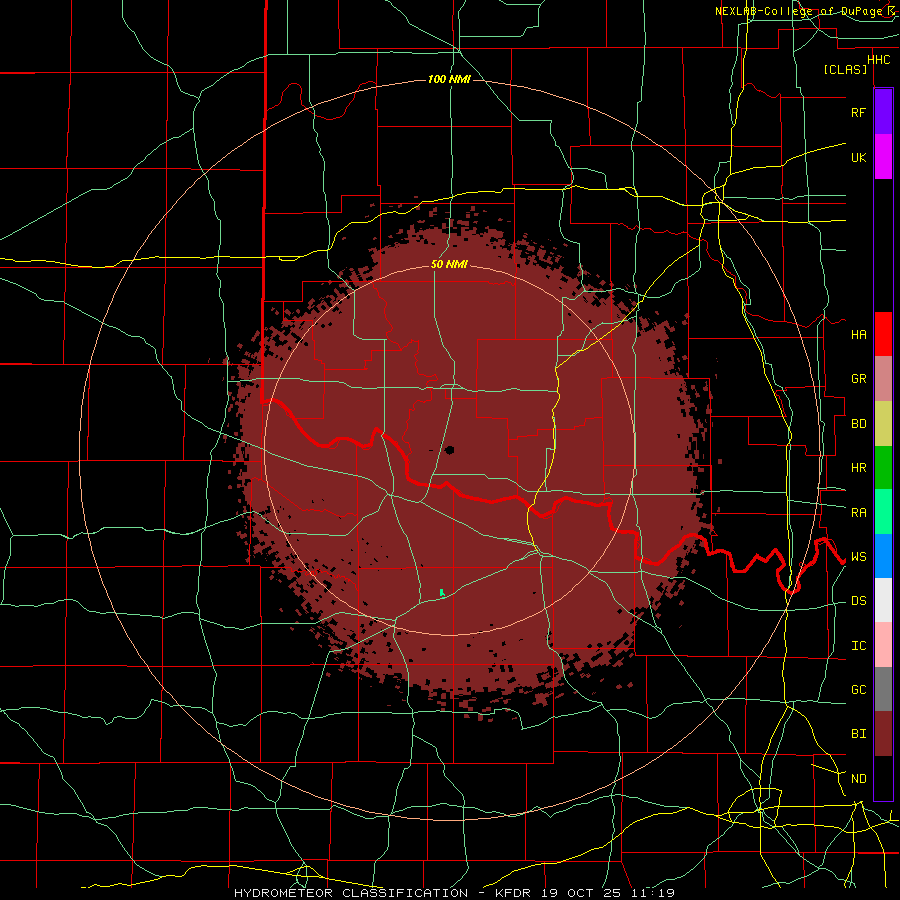The height and width of the screenshot is (900, 900).
Task: Click the black radar site dot
Action: point(449,450)
